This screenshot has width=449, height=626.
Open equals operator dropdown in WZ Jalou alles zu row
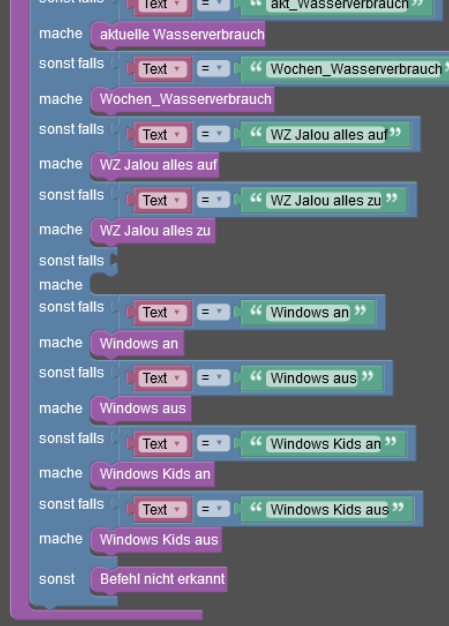(213, 200)
